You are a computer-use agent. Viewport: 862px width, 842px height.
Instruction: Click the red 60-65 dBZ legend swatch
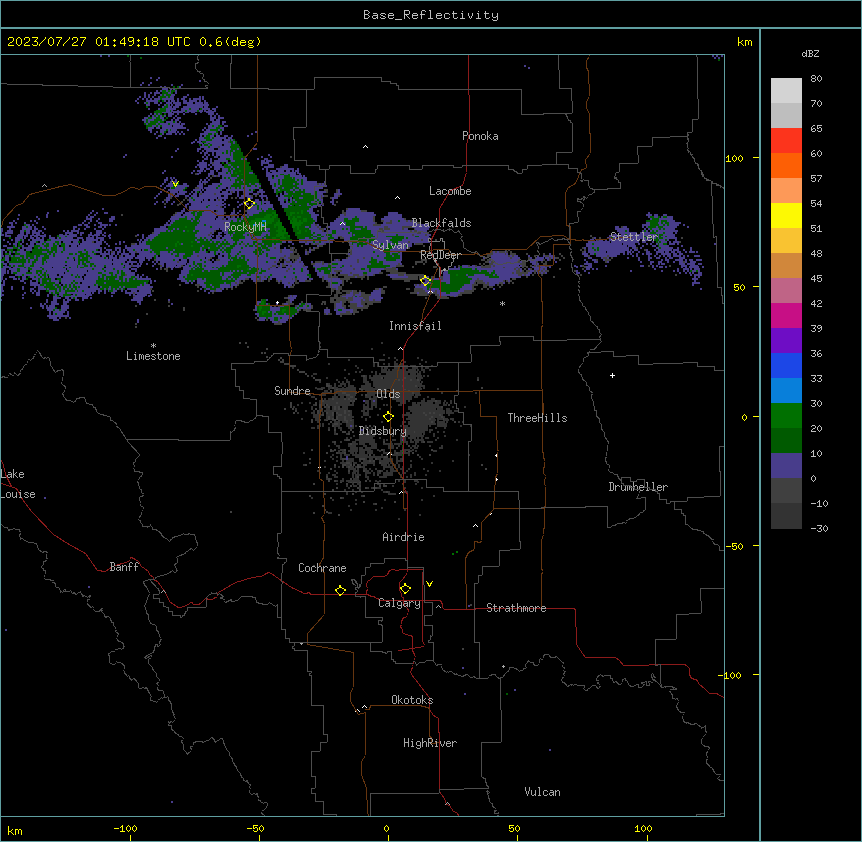[x=786, y=140]
